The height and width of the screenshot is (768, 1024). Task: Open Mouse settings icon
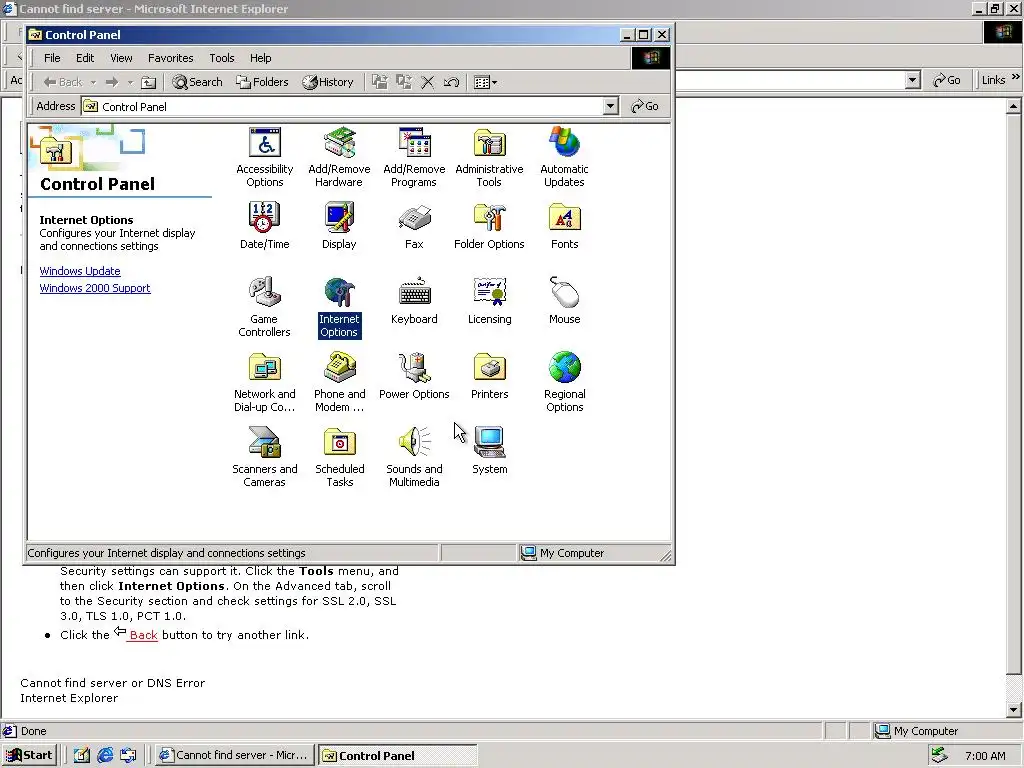coord(564,300)
